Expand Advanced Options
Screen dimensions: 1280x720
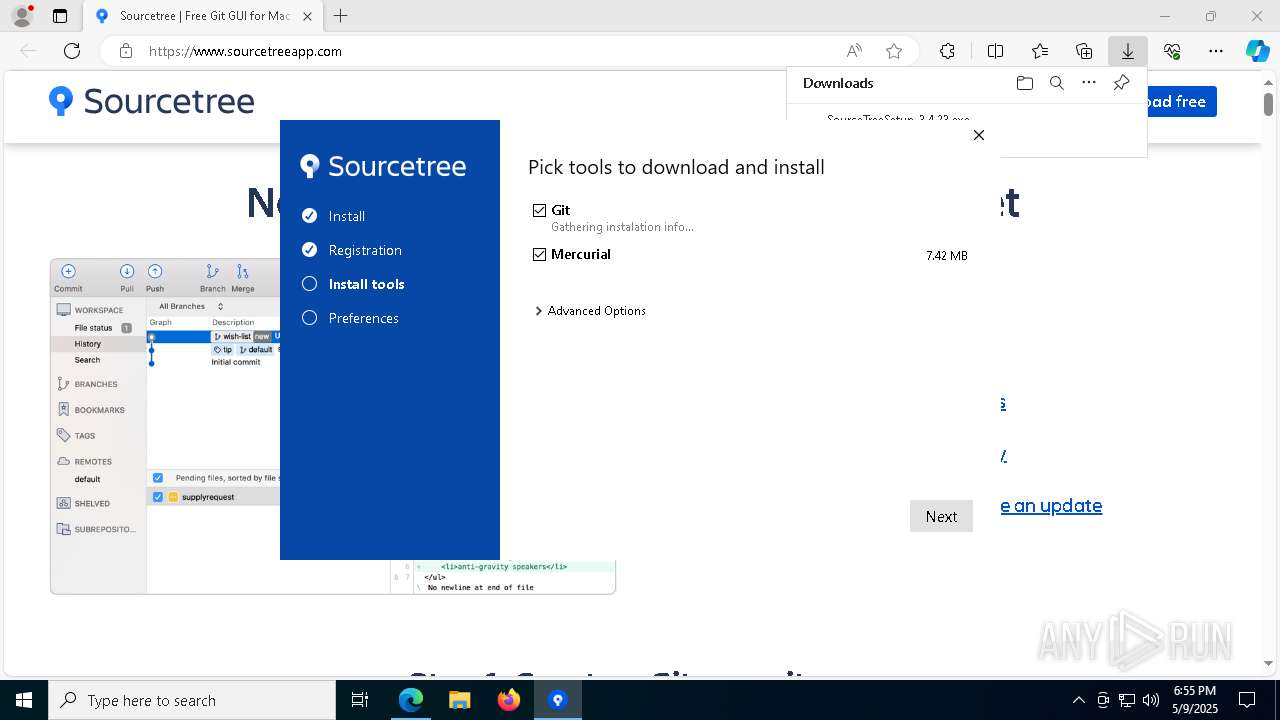point(591,311)
